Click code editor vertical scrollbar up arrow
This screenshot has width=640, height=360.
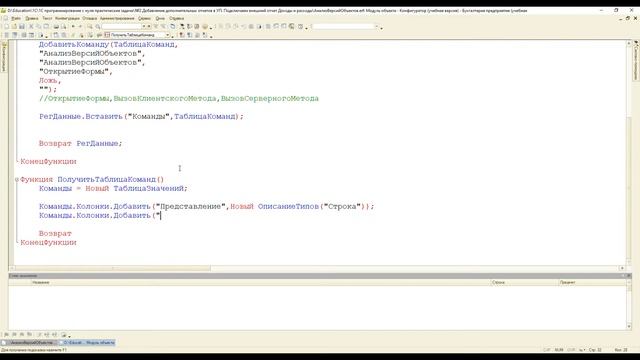tap(629, 43)
